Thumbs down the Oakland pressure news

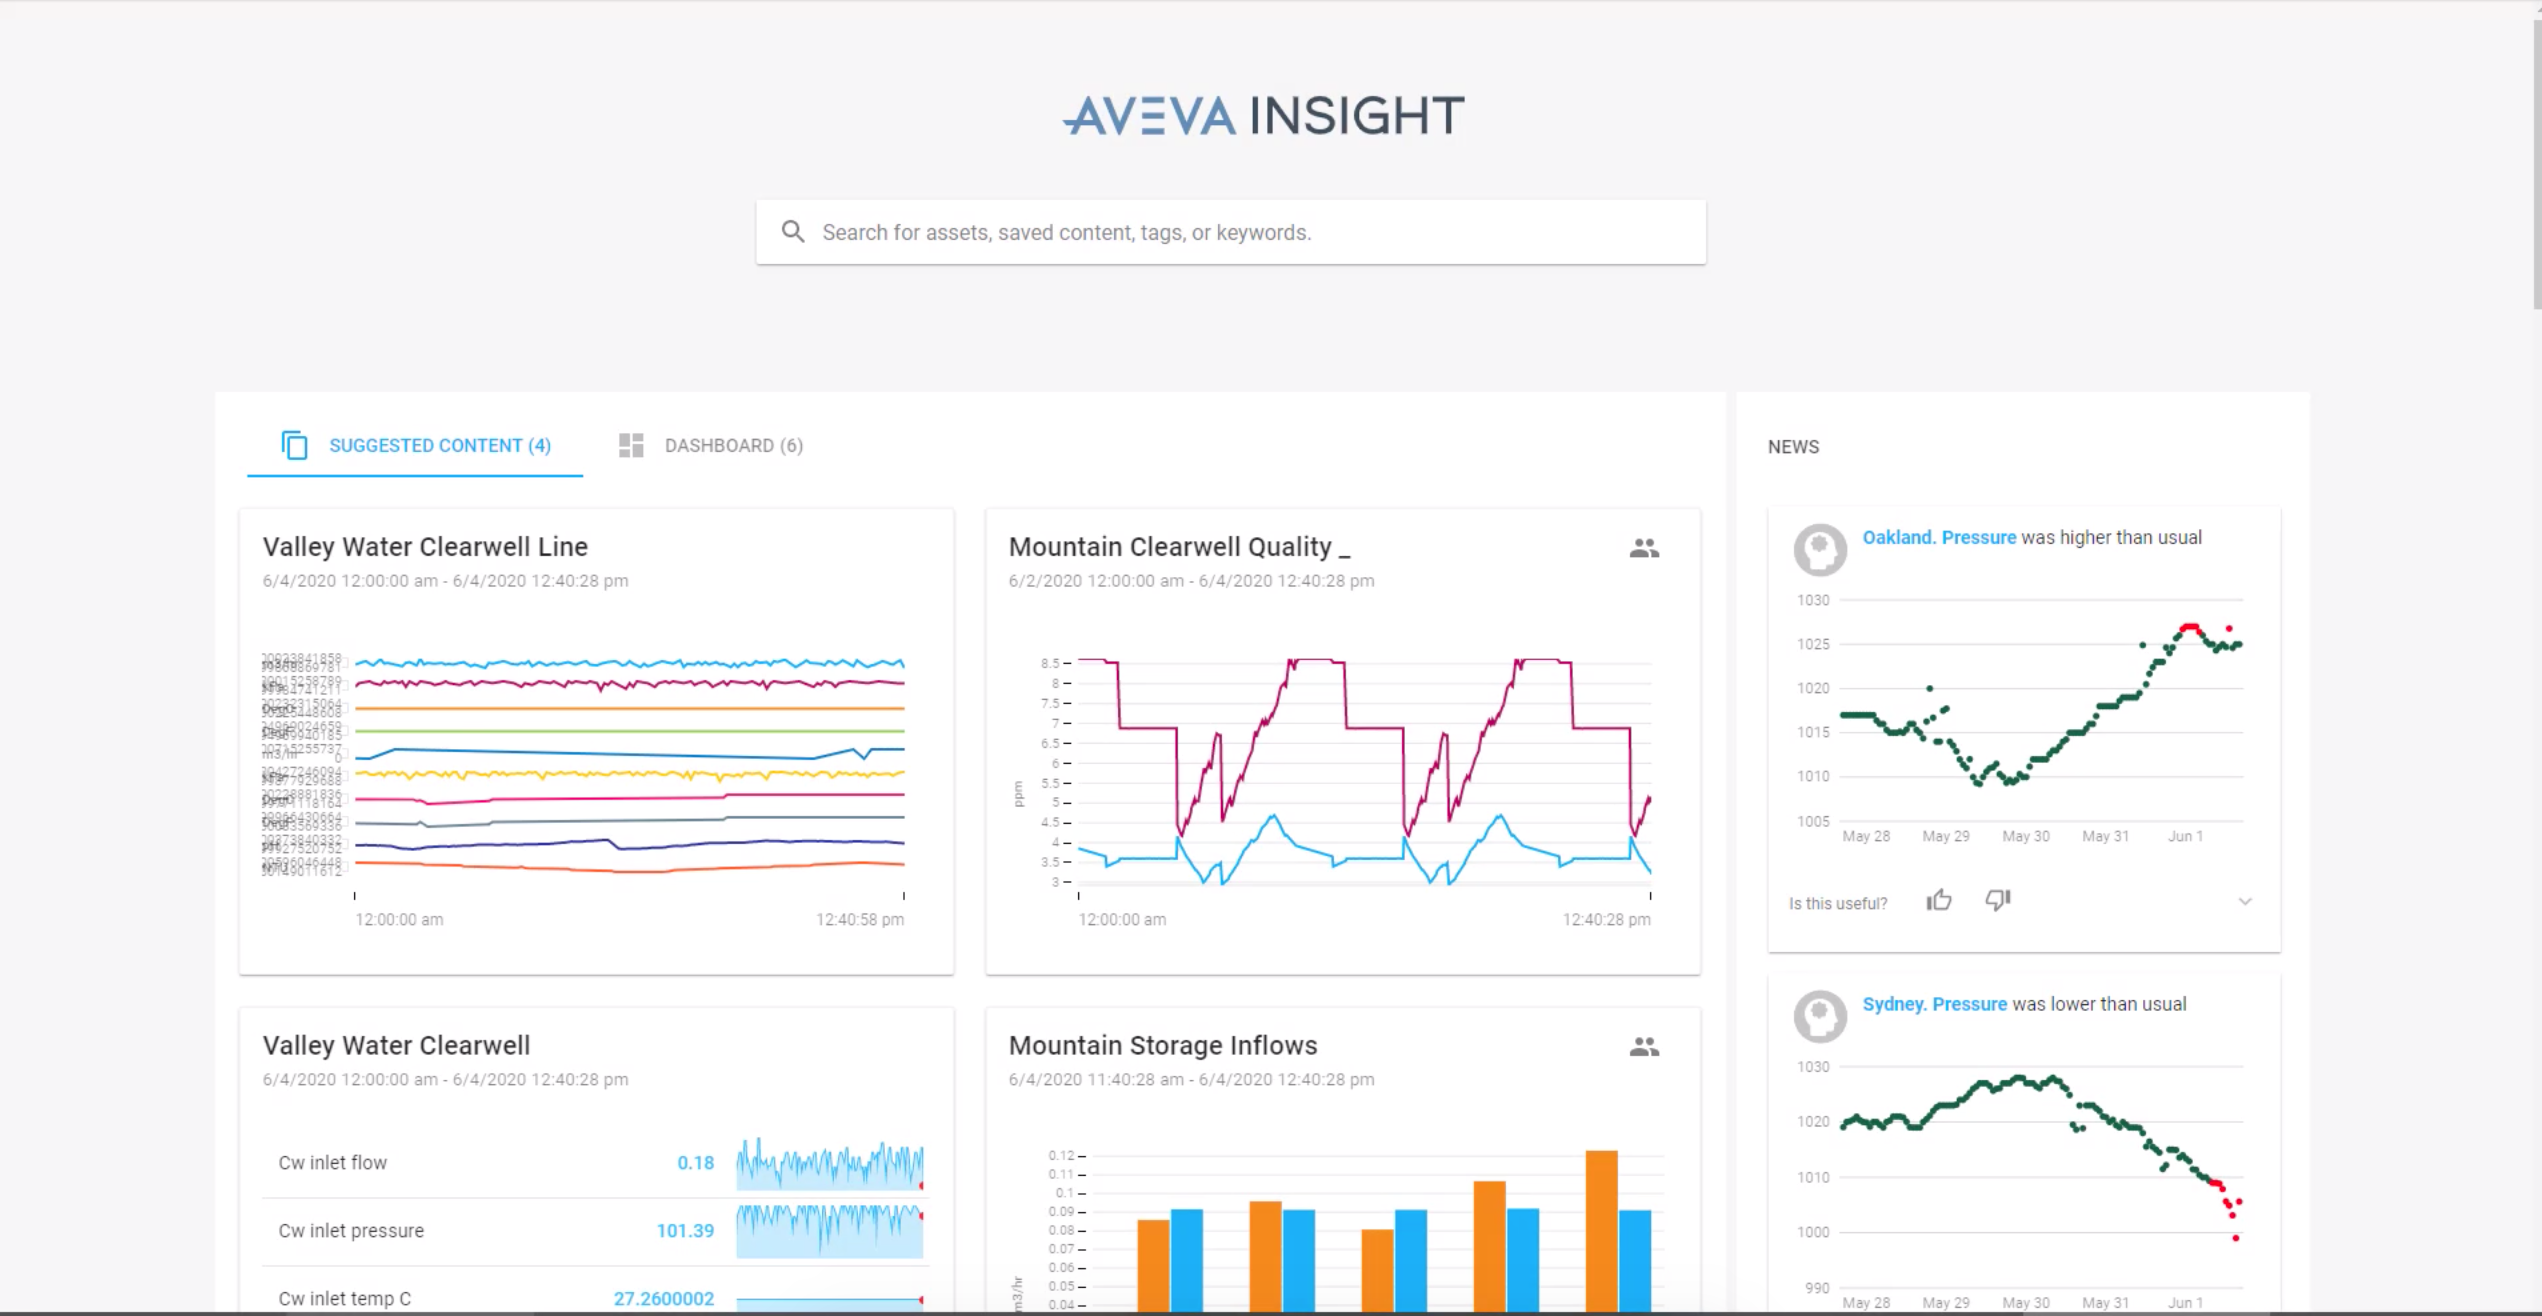pos(1997,901)
